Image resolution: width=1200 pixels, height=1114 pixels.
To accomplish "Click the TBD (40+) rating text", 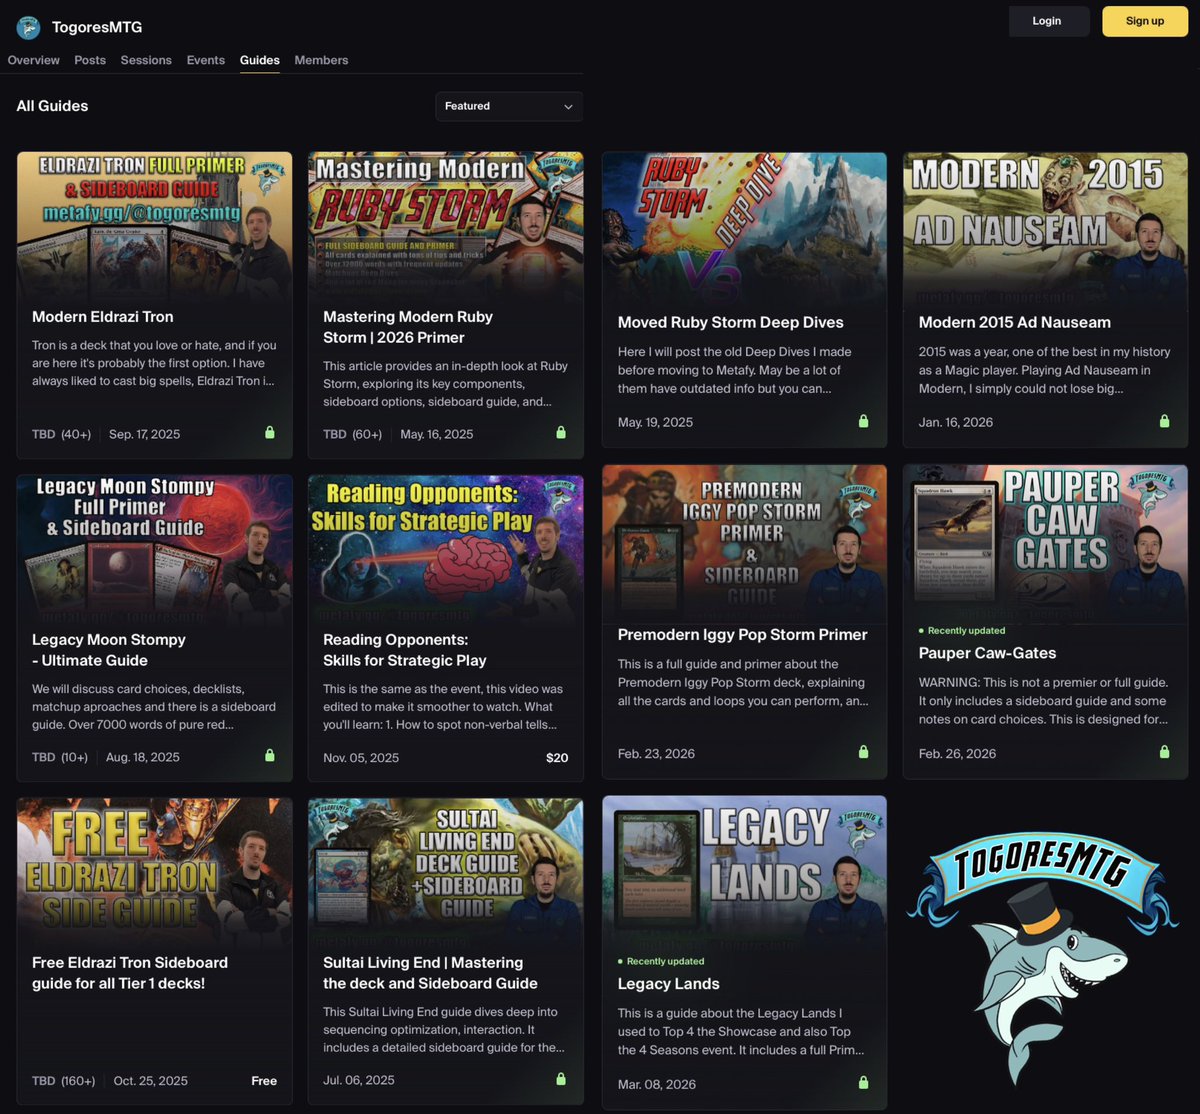I will [61, 434].
